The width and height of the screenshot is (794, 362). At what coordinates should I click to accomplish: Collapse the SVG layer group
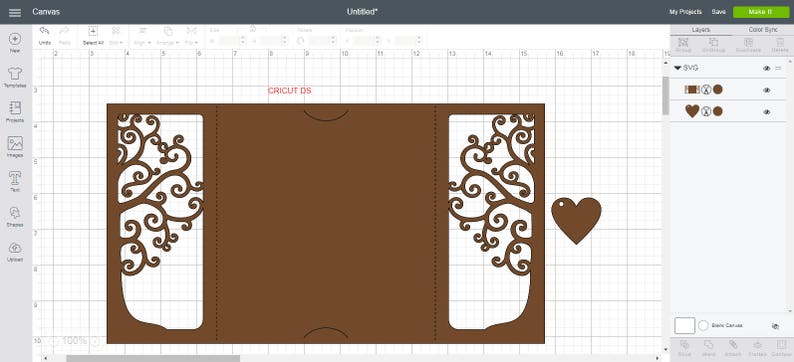[x=678, y=68]
